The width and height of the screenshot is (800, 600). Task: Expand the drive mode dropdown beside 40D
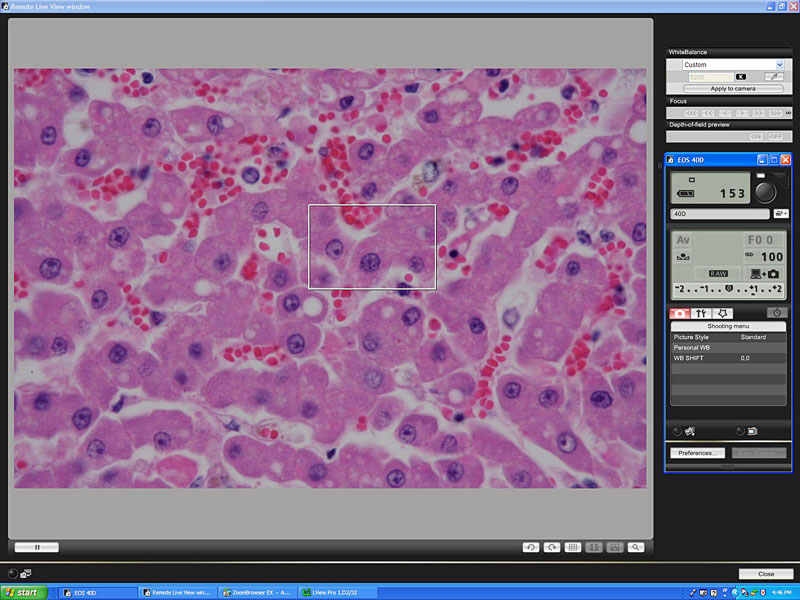pyautogui.click(x=780, y=213)
